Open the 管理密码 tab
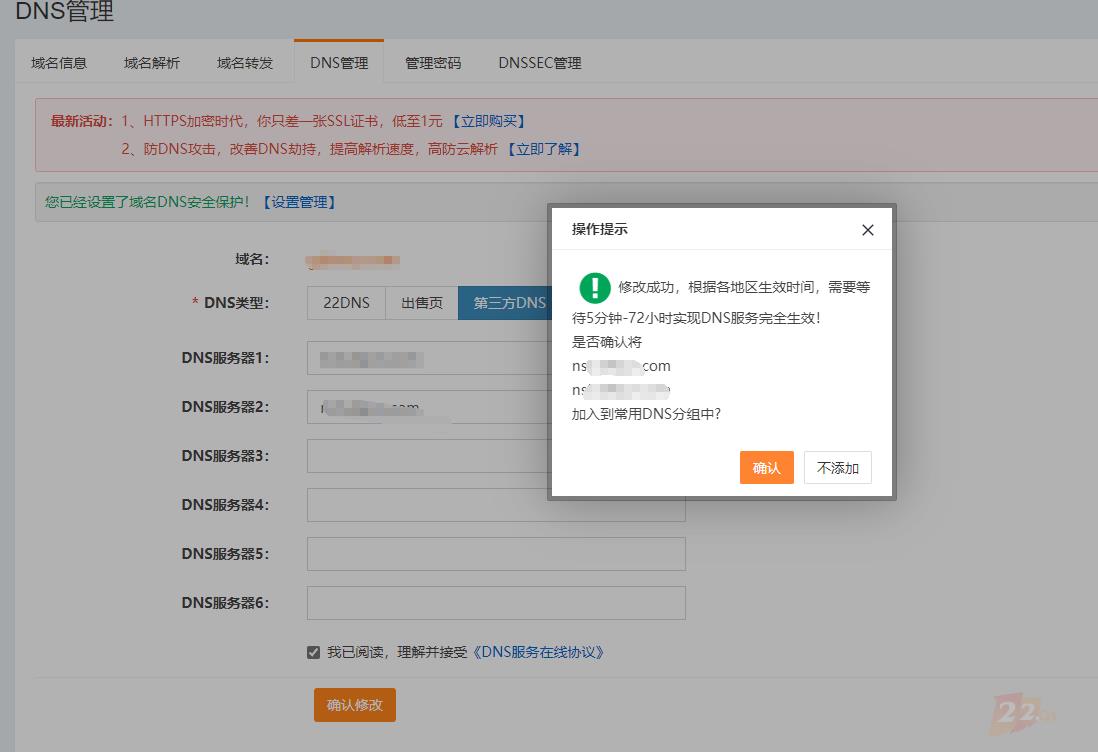This screenshot has width=1098, height=752. point(433,63)
